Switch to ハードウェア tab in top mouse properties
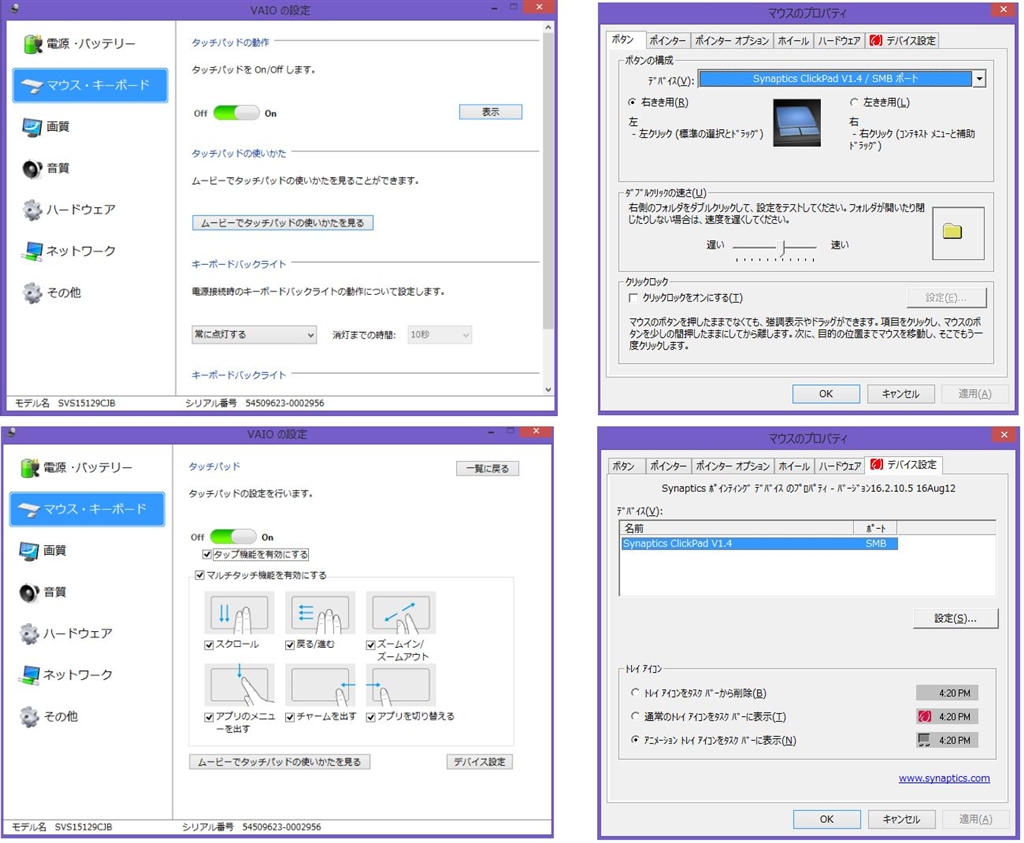The image size is (1024, 843). 839,40
